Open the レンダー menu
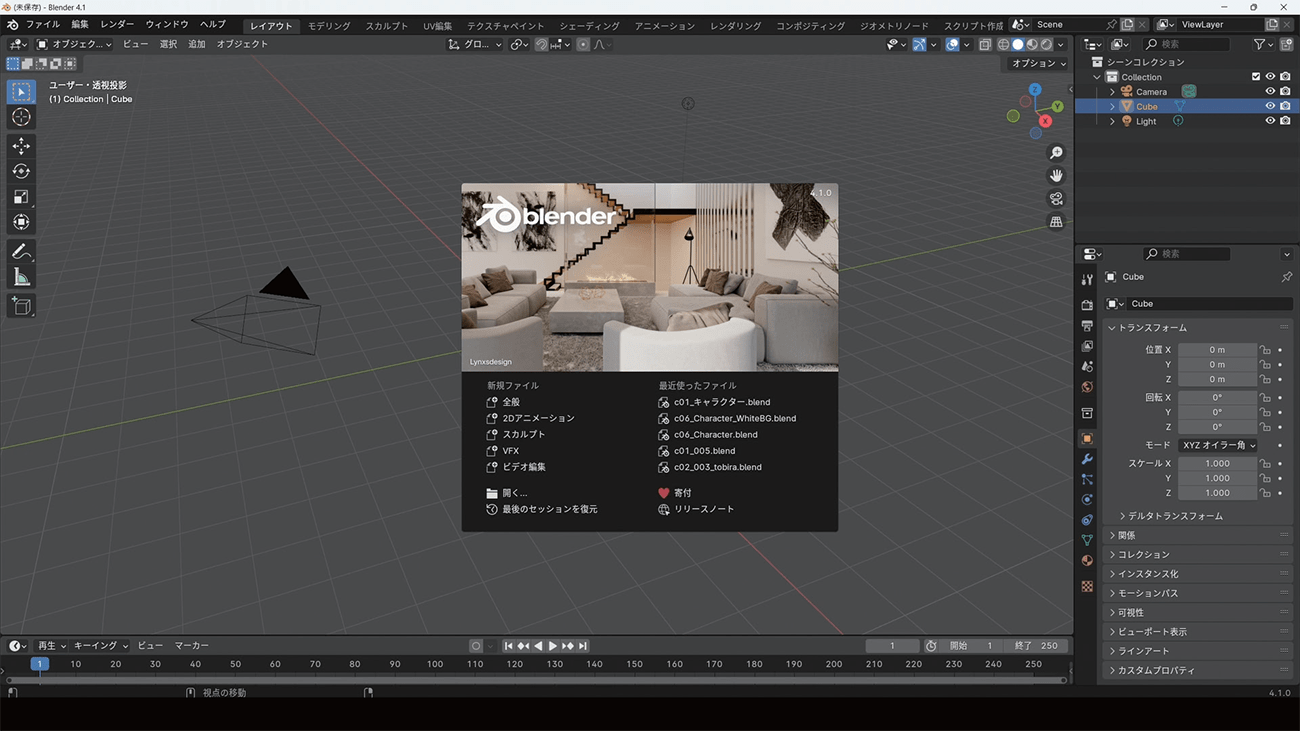Viewport: 1300px width, 731px height. [x=117, y=24]
